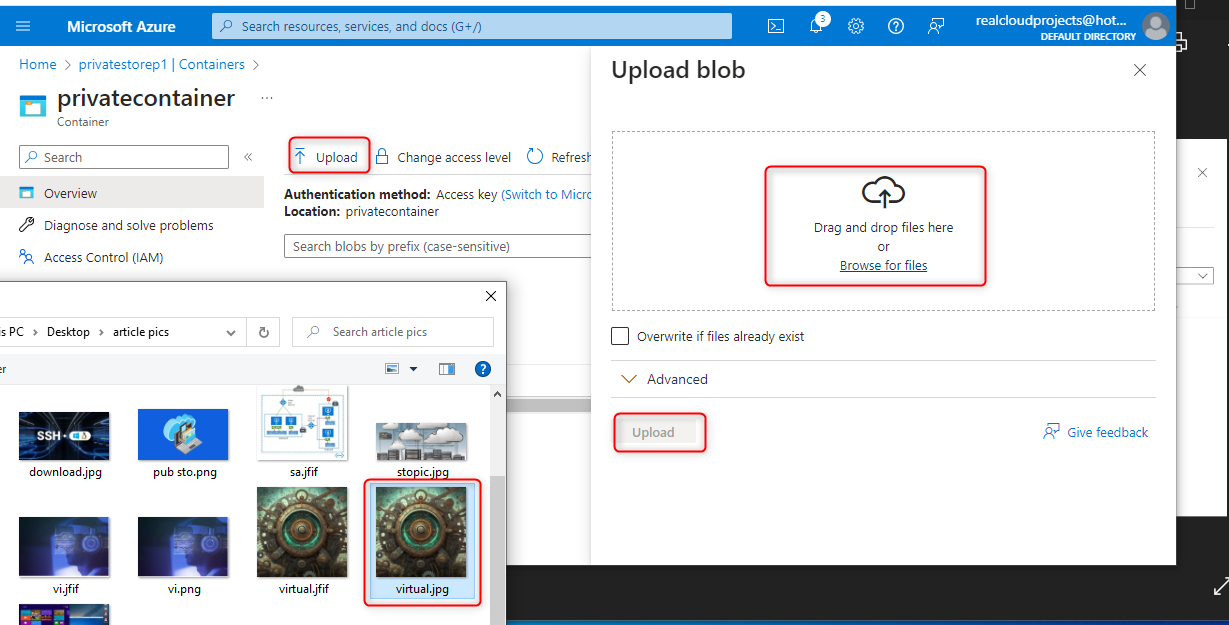
Task: Click the cloud upload icon
Action: point(883,193)
